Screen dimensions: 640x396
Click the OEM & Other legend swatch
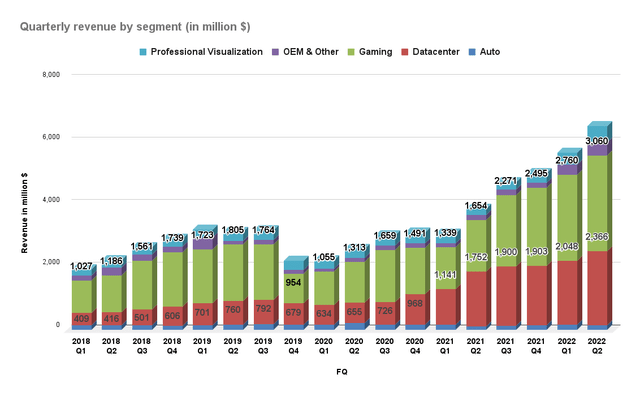click(276, 52)
